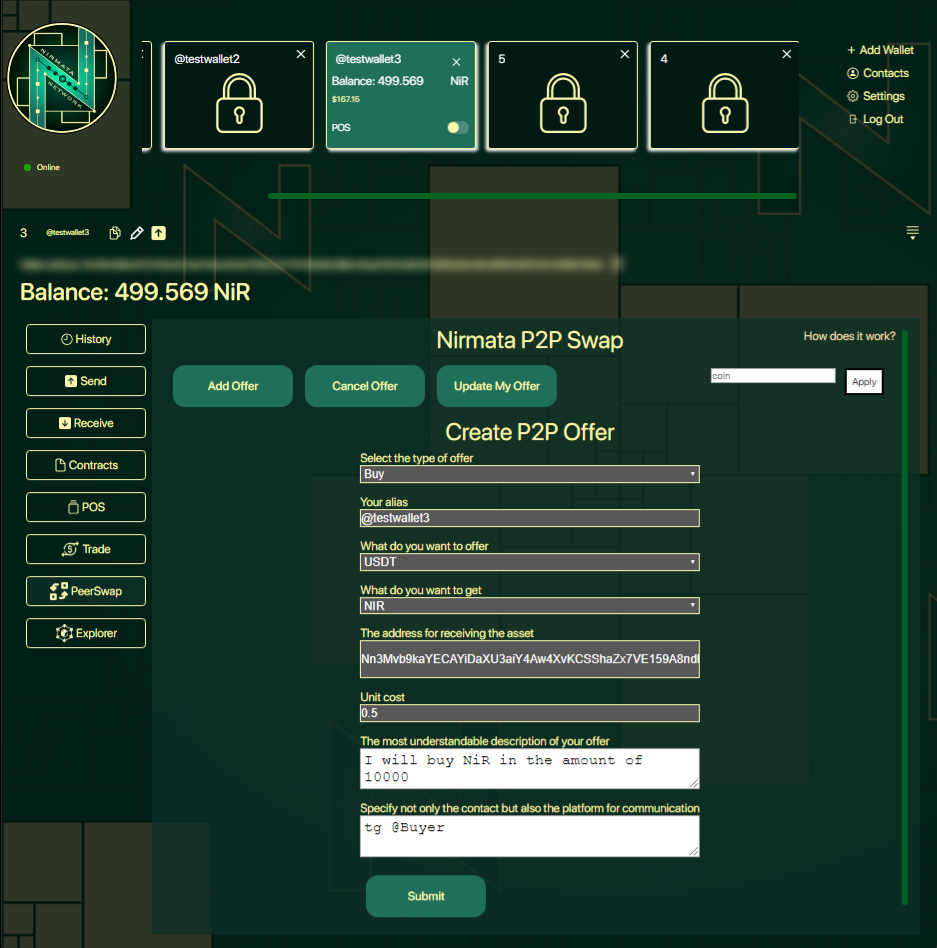
Task: Open the Explorer sidebar item
Action: point(86,633)
